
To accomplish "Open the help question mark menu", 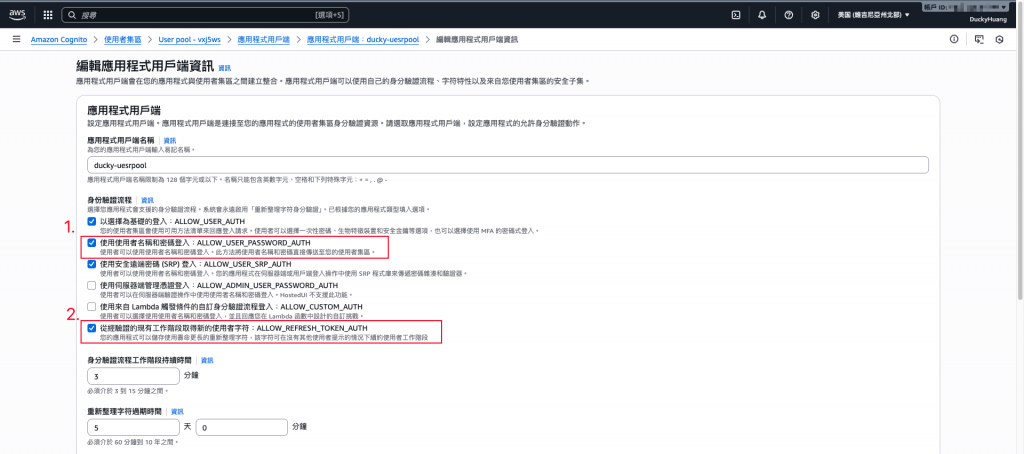I will (788, 14).
